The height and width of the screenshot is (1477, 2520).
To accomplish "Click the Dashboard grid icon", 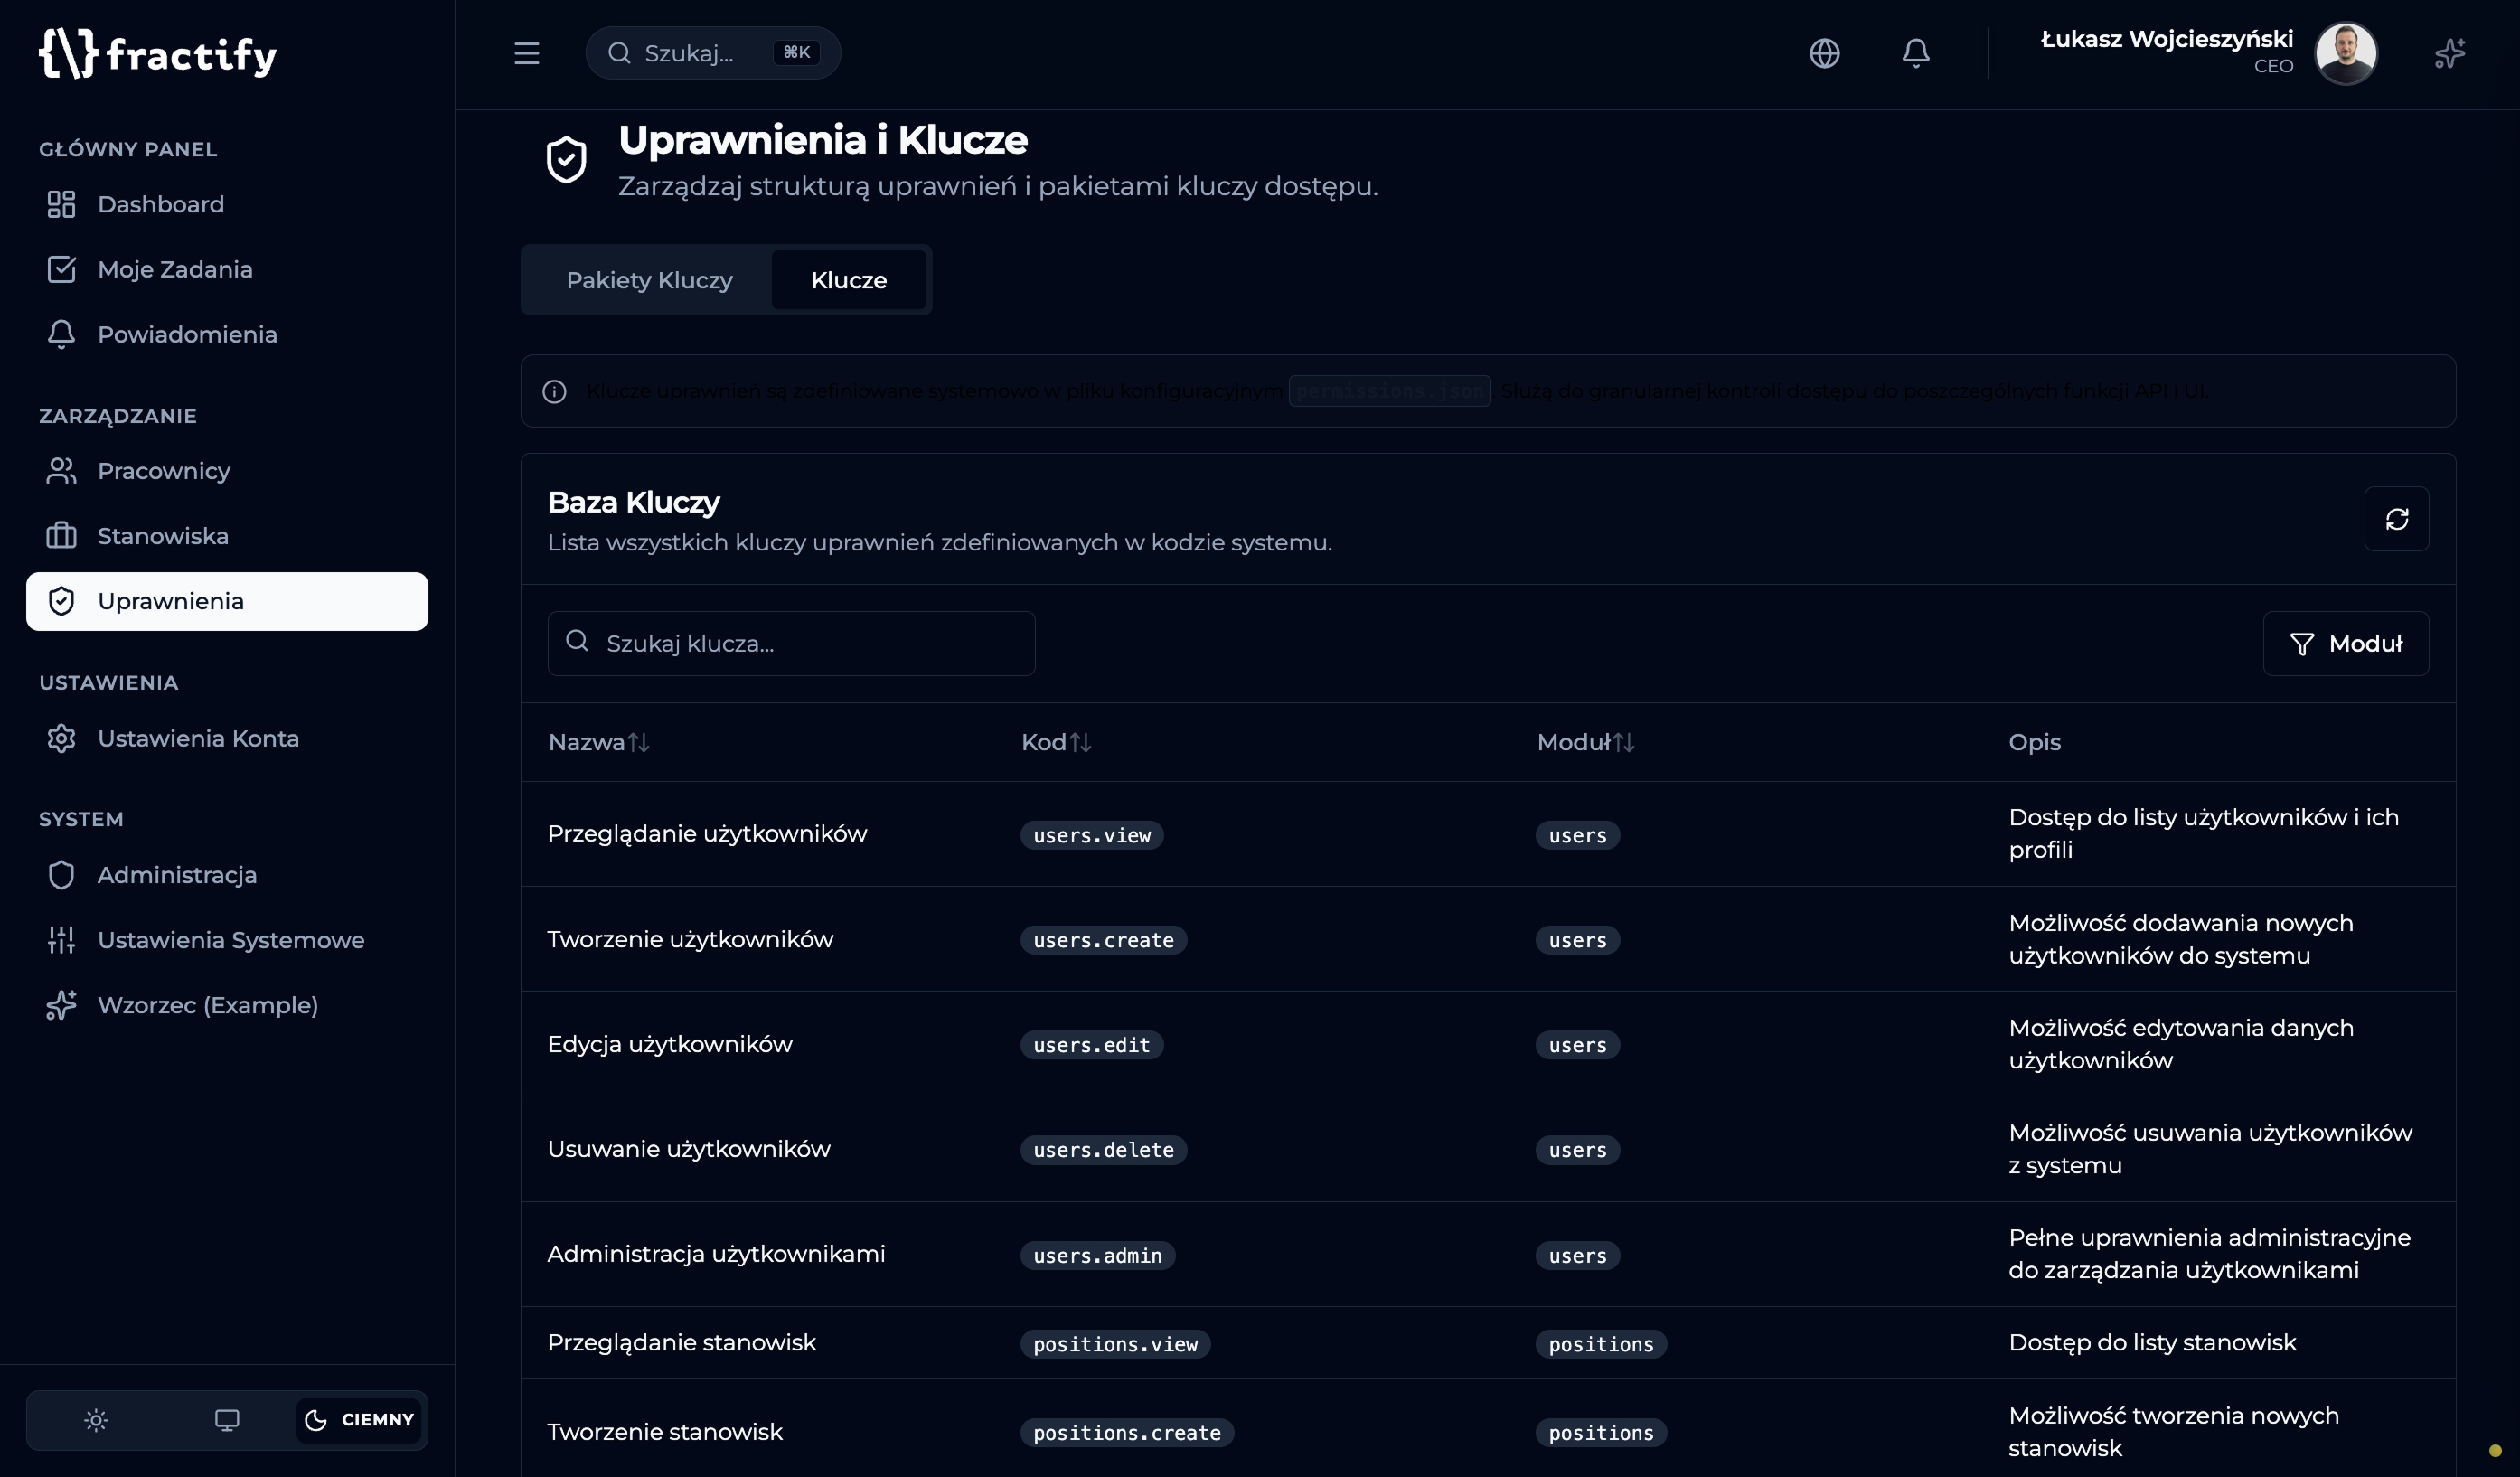I will (61, 204).
